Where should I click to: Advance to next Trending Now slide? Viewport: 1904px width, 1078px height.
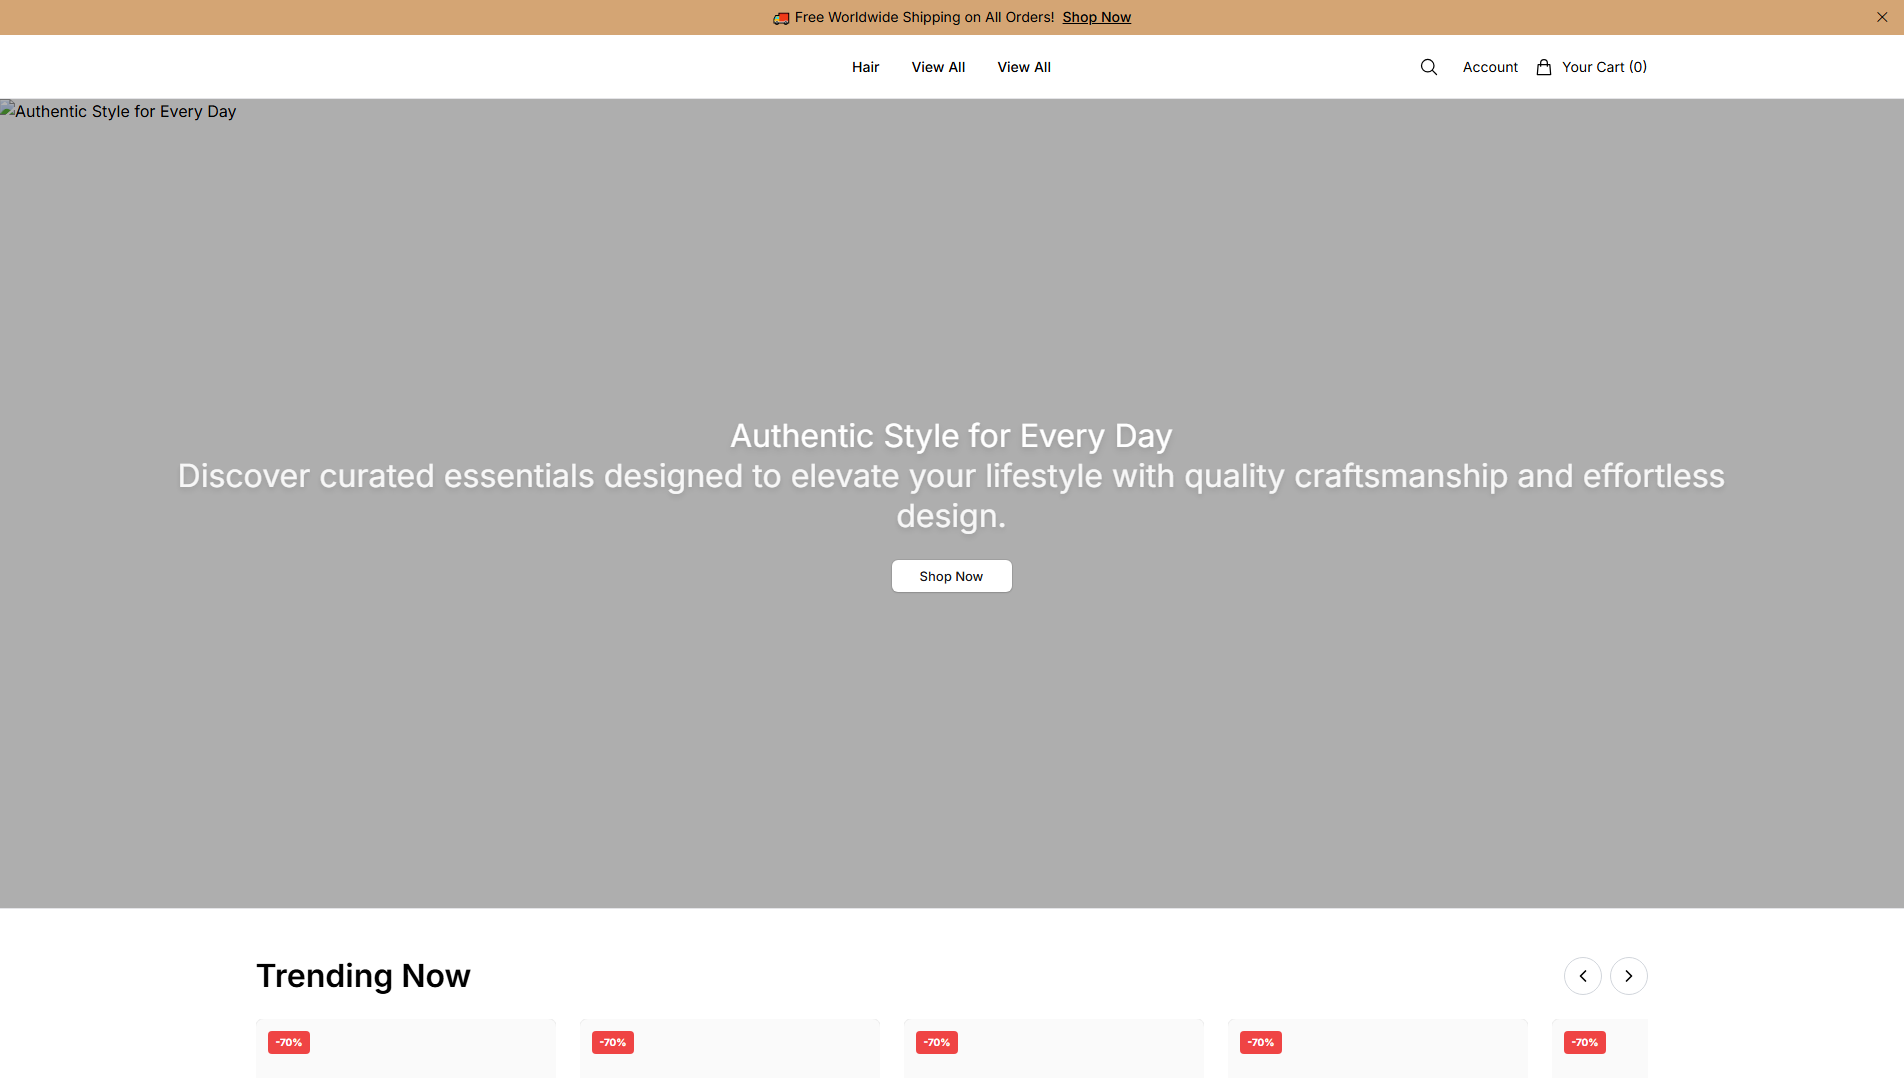click(x=1629, y=976)
